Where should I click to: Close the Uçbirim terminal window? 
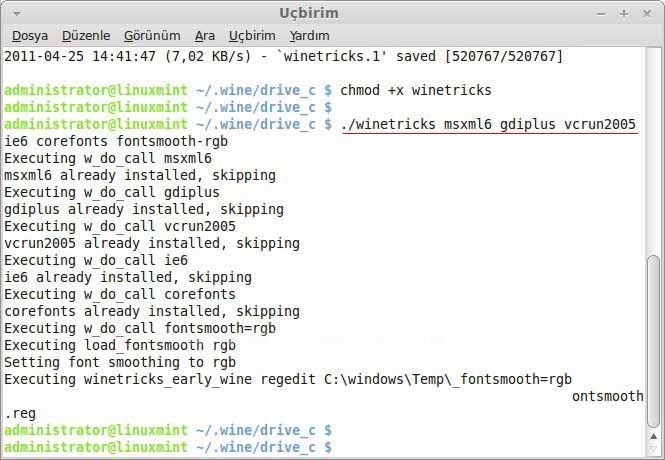[x=645, y=13]
